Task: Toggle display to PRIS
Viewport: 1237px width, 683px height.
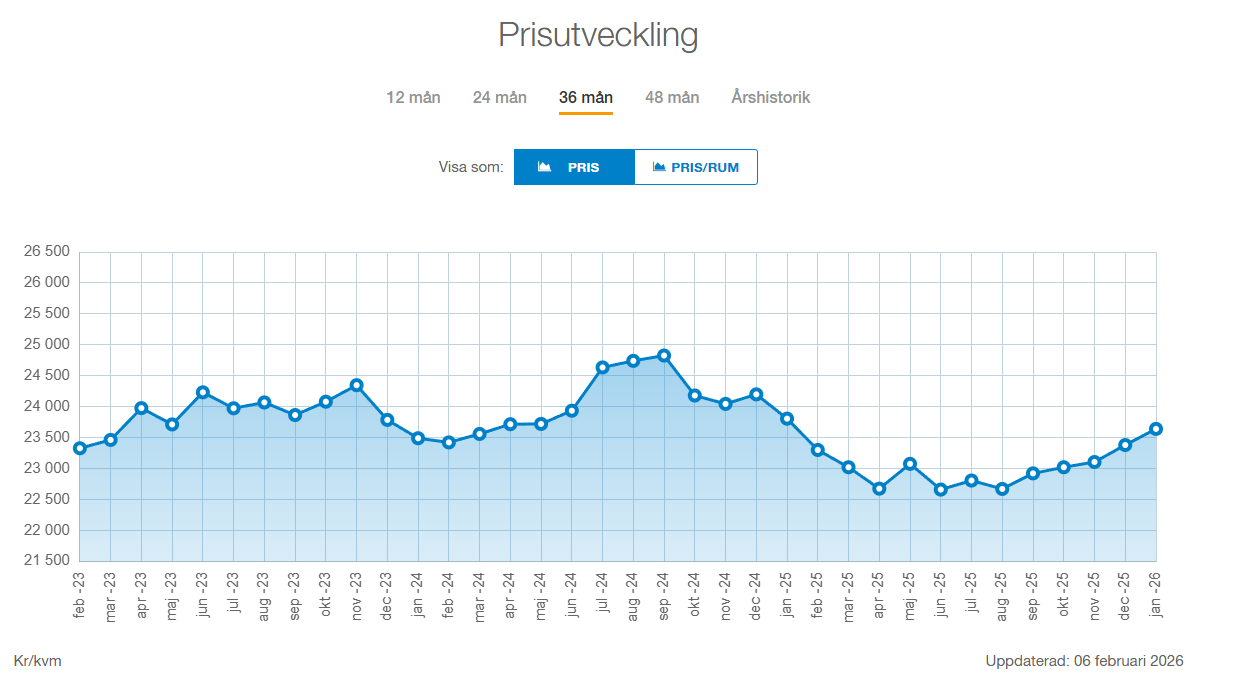Action: pyautogui.click(x=574, y=167)
